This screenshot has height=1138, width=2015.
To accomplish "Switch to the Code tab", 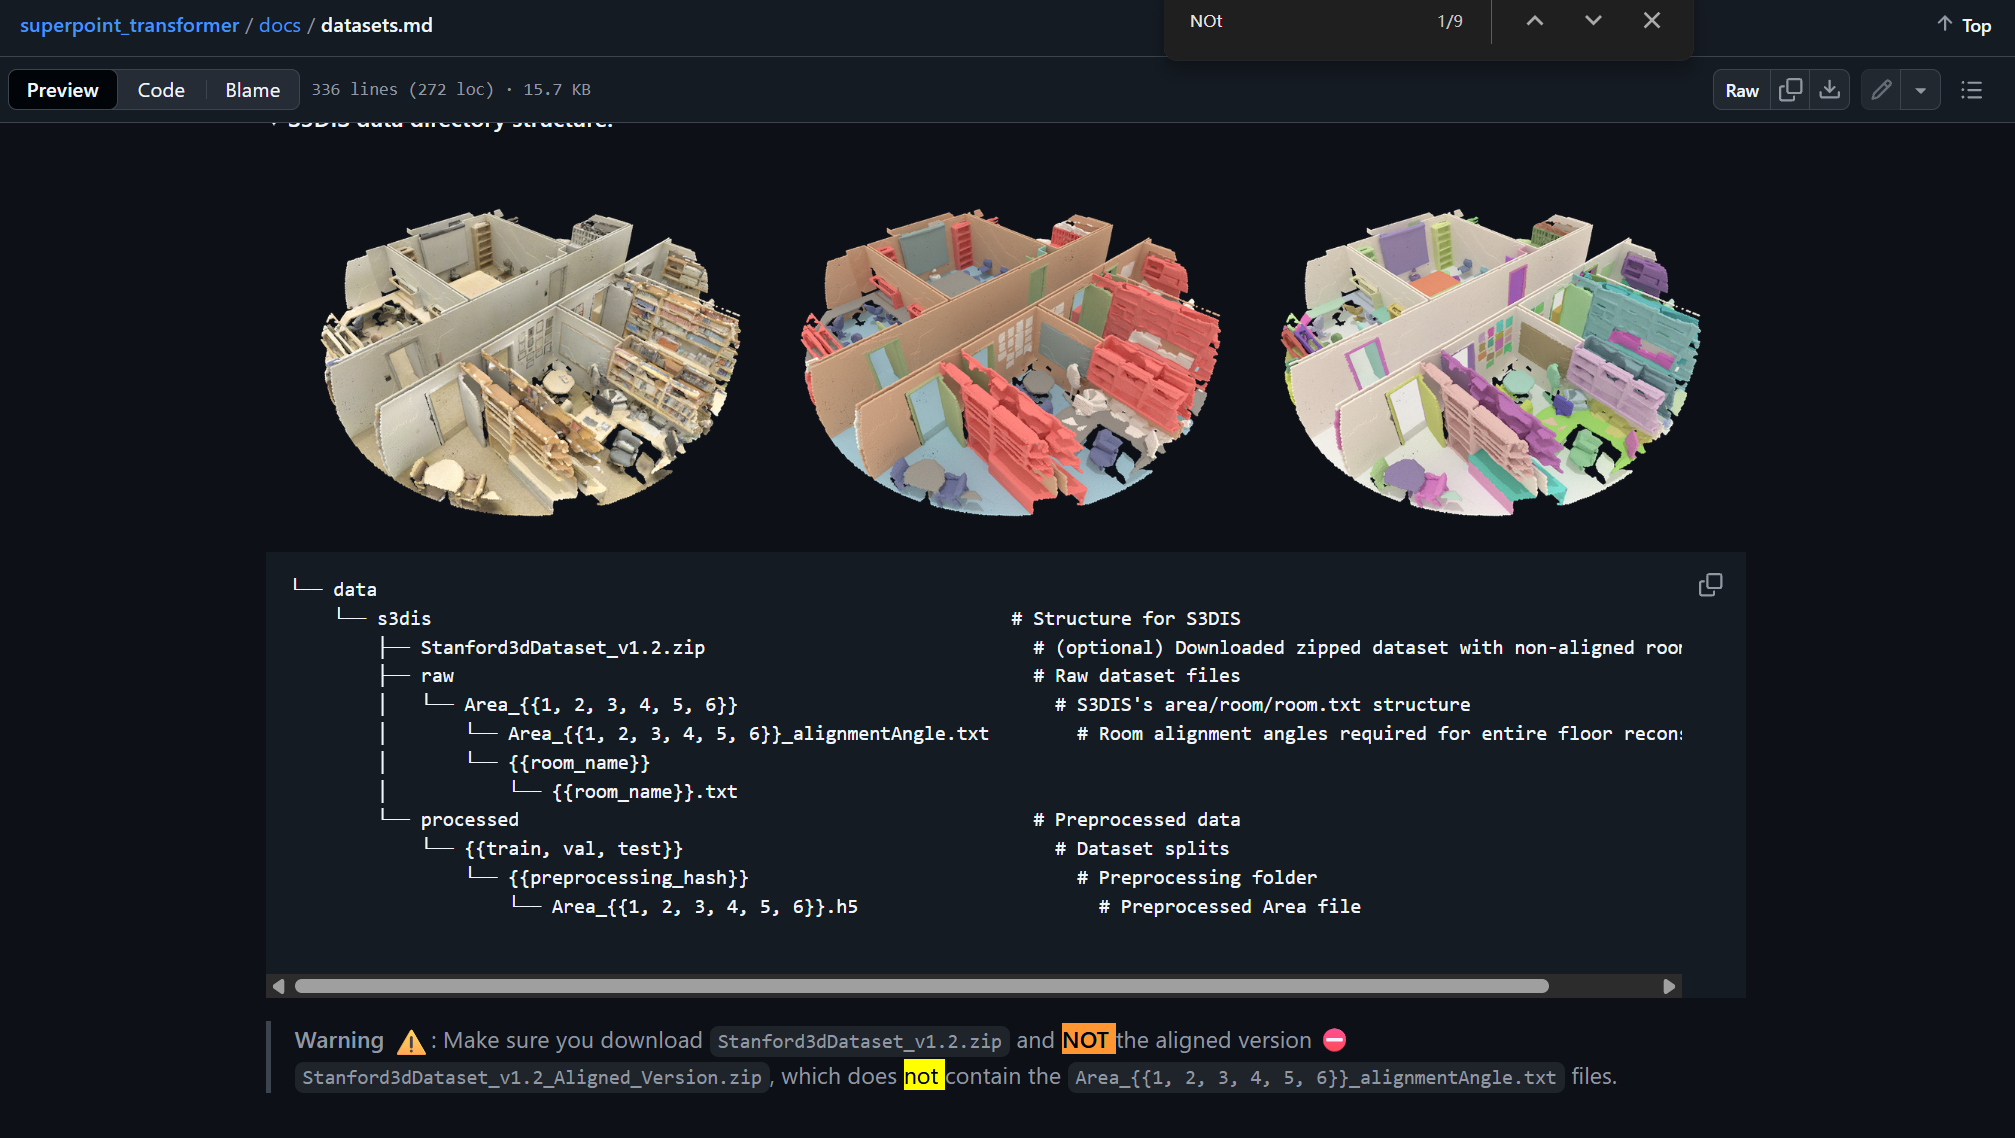I will coord(161,90).
